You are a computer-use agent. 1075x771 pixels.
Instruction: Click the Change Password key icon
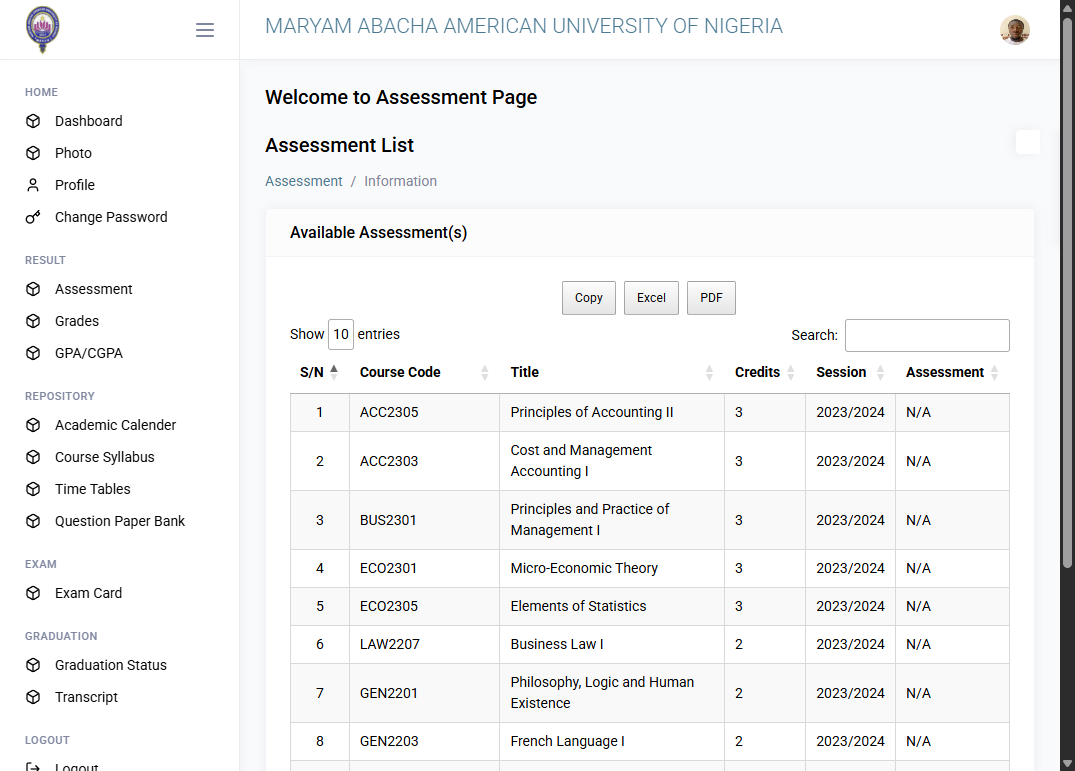(x=33, y=217)
